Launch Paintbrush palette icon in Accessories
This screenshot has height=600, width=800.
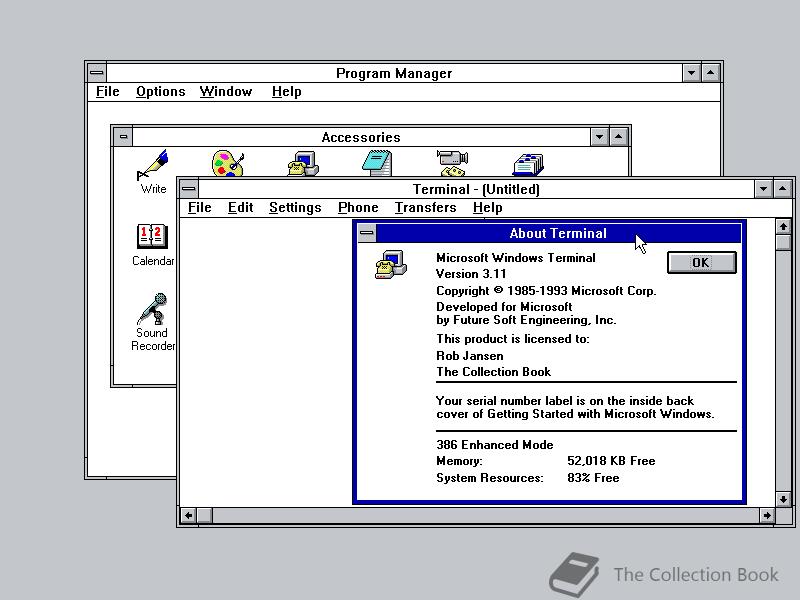coord(228,163)
